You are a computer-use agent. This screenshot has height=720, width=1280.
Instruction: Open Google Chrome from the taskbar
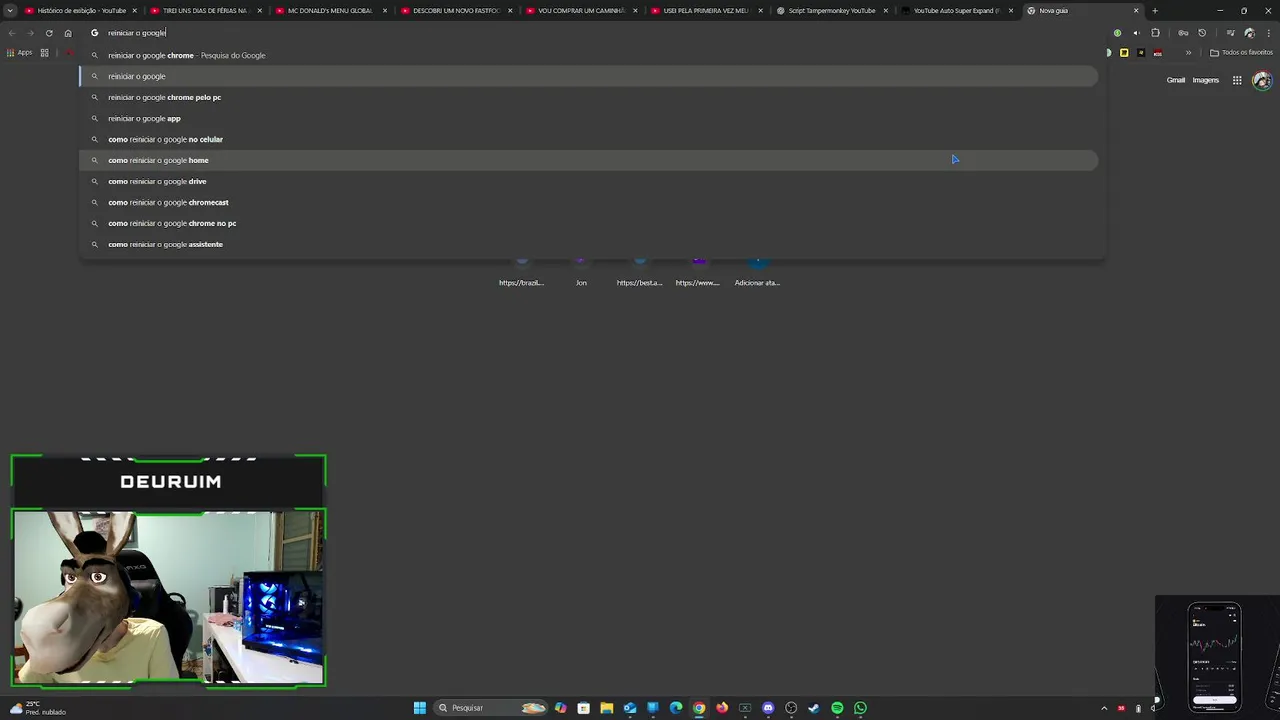(699, 708)
